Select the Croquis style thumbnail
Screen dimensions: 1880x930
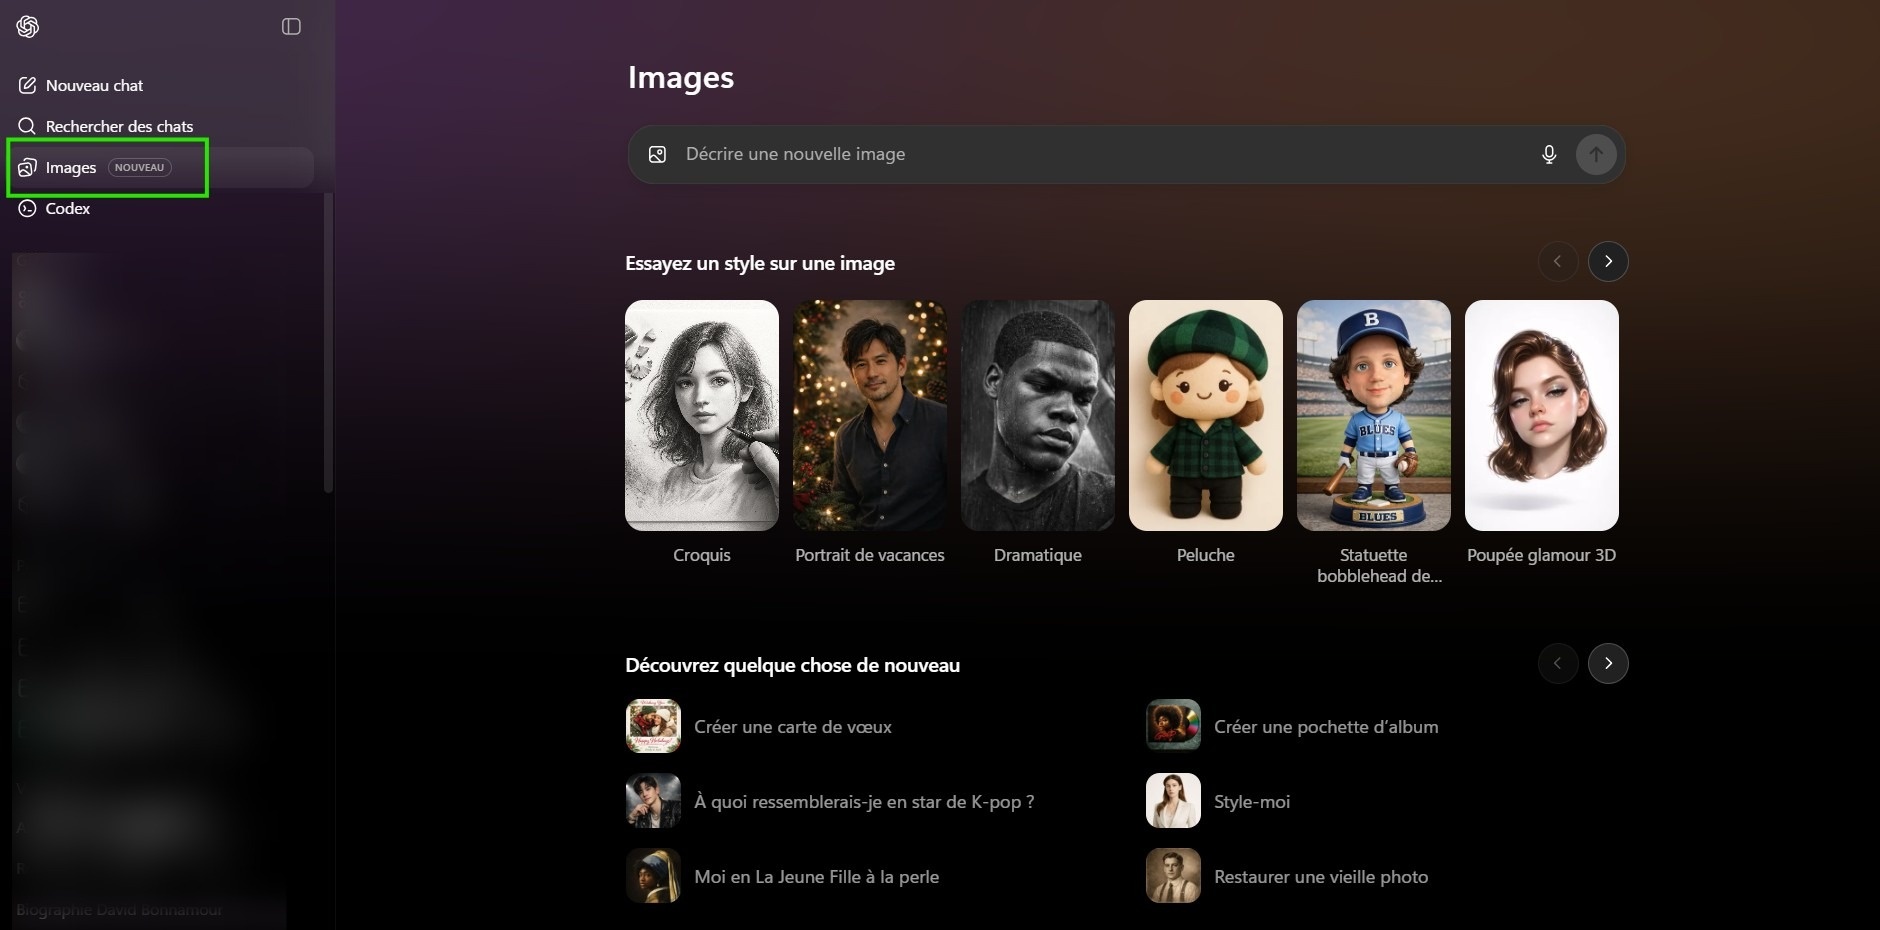(x=701, y=415)
